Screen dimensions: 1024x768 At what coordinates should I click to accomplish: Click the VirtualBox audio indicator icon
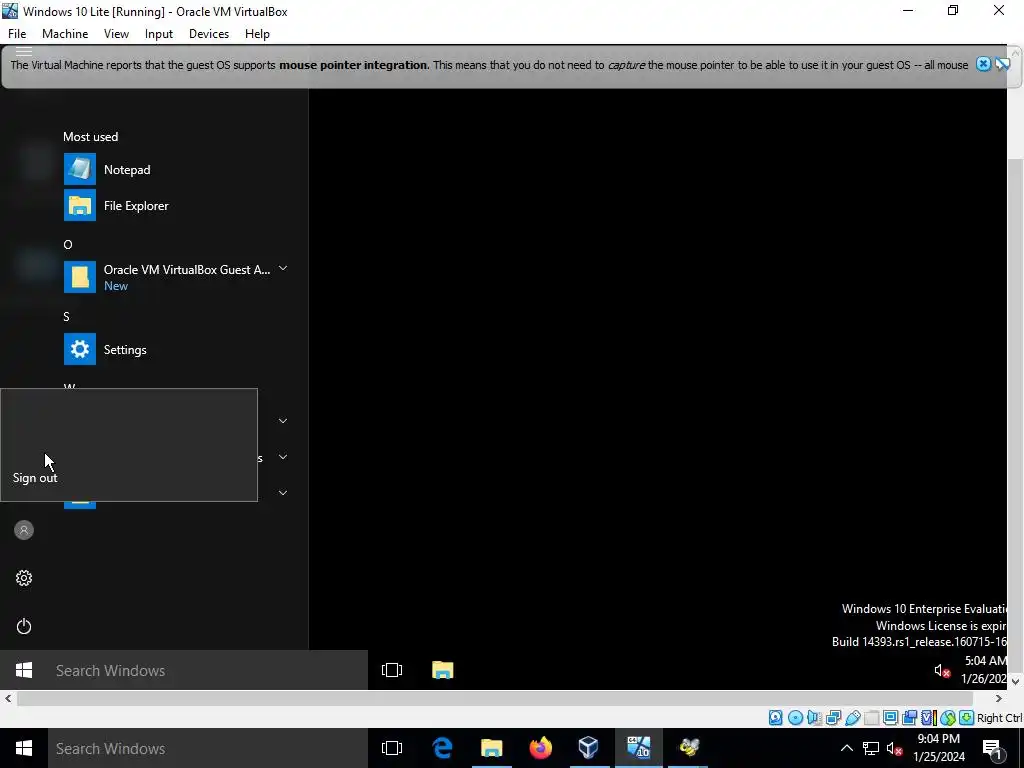(x=814, y=718)
